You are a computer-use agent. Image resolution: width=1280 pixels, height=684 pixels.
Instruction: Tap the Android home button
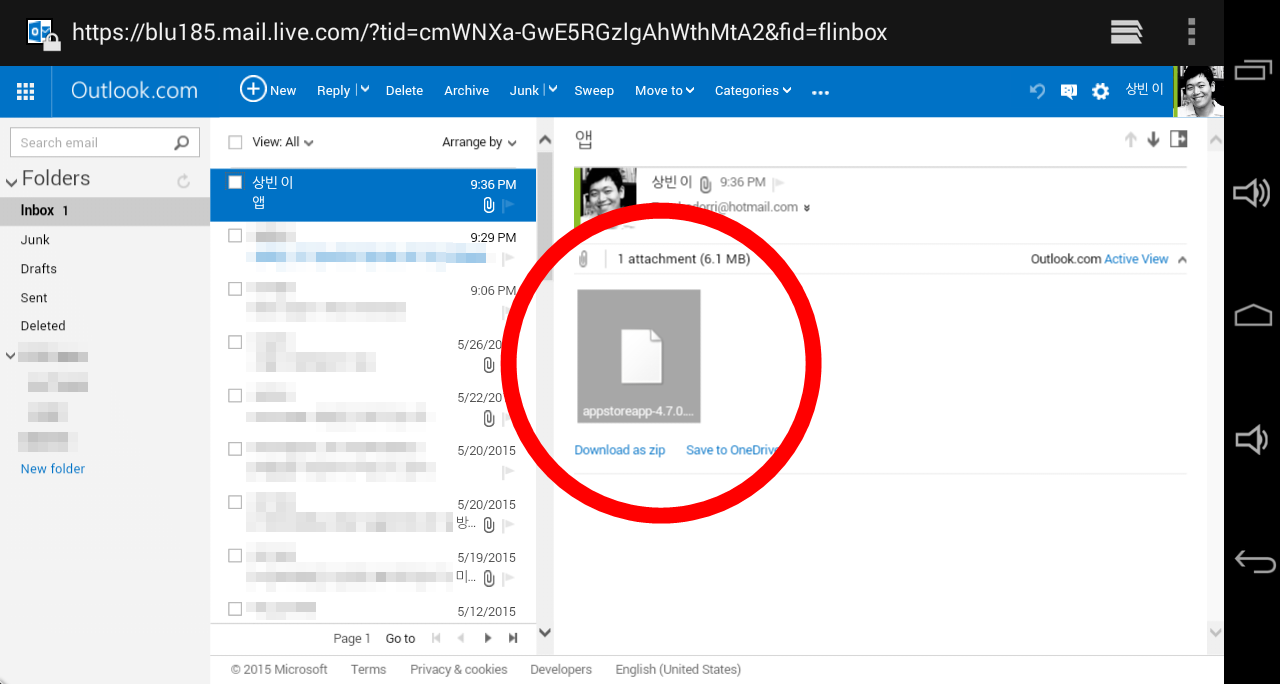pos(1253,316)
